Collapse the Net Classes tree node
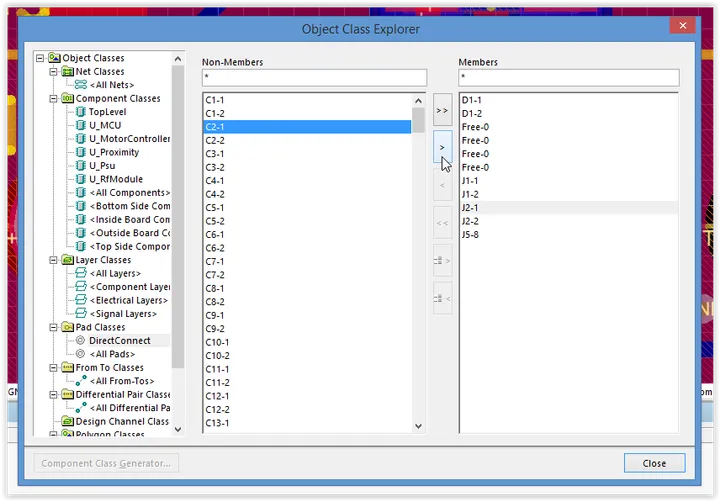The width and height of the screenshot is (720, 501). [53, 72]
